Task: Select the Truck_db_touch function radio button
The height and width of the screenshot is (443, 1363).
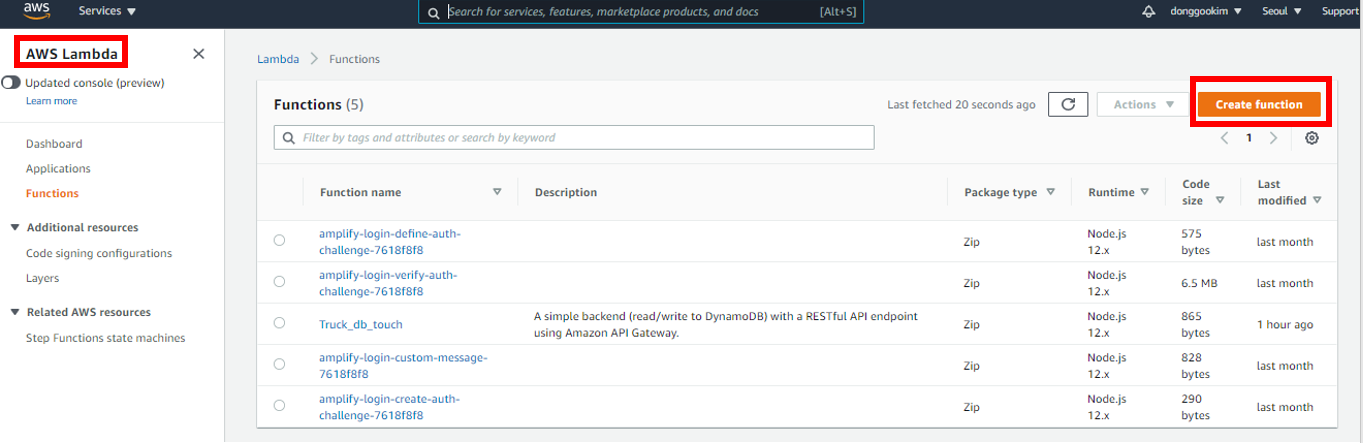Action: tap(279, 323)
